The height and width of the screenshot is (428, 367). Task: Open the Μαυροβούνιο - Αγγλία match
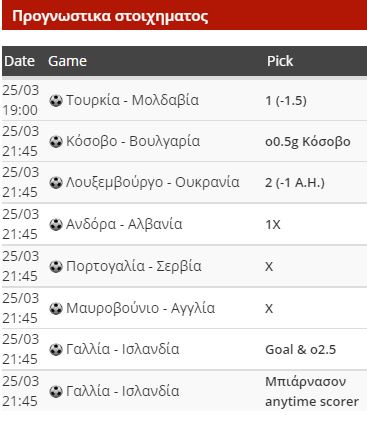[x=140, y=309]
